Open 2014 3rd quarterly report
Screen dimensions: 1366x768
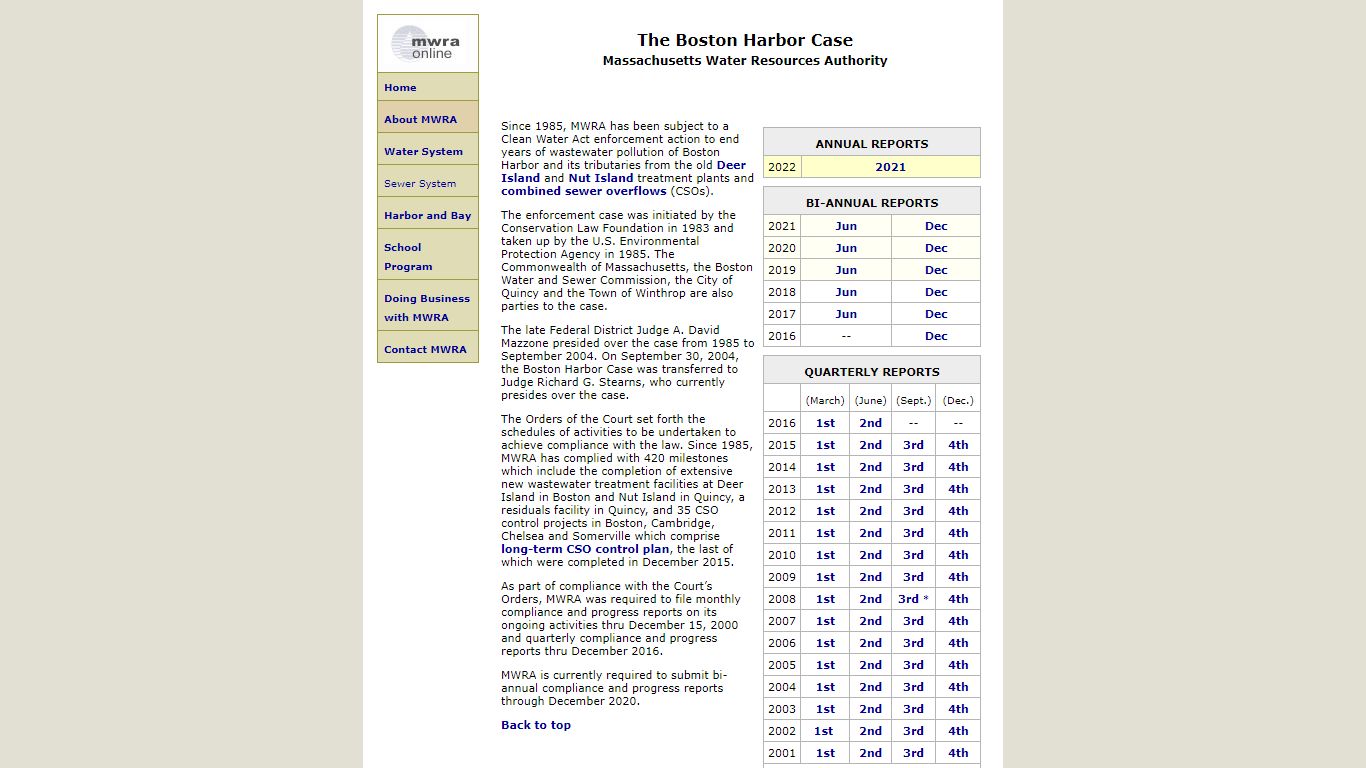pos(913,467)
